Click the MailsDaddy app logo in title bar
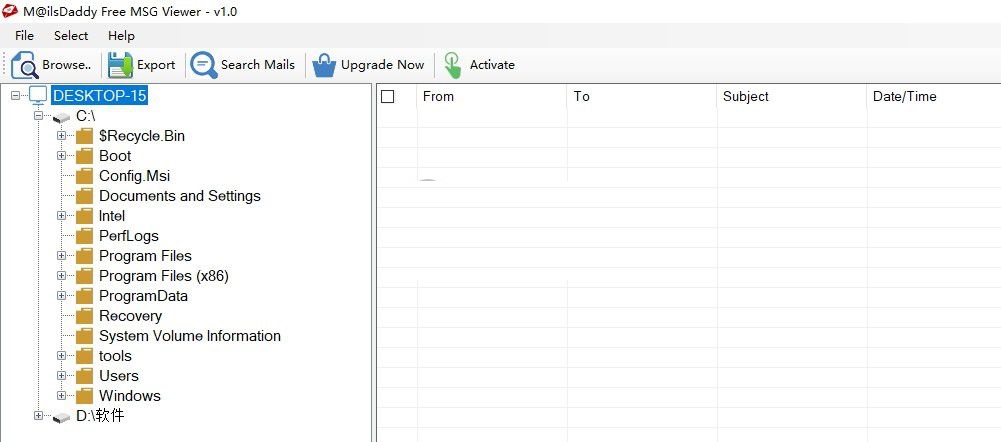The height and width of the screenshot is (442, 1001). 10,11
